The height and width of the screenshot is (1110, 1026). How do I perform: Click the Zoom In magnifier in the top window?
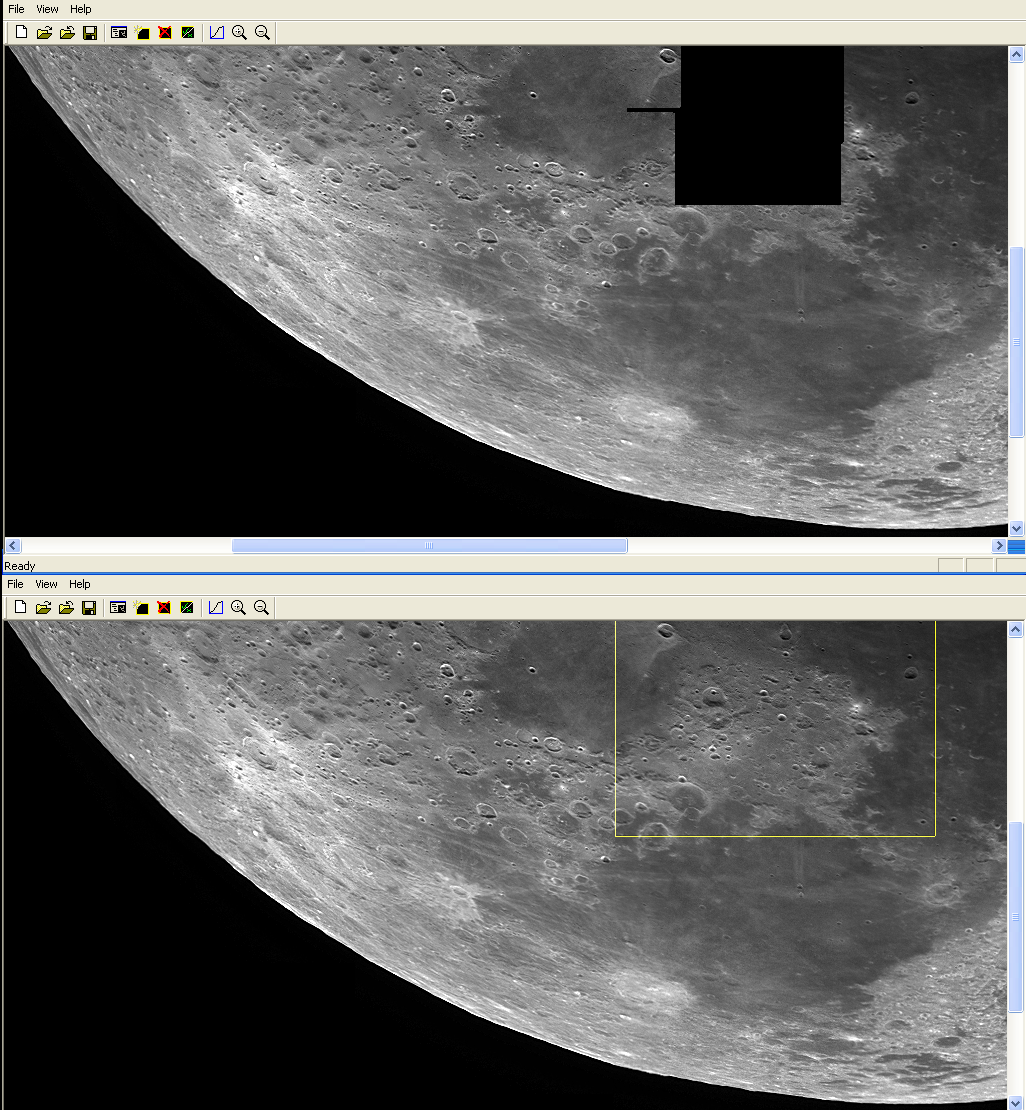click(239, 33)
